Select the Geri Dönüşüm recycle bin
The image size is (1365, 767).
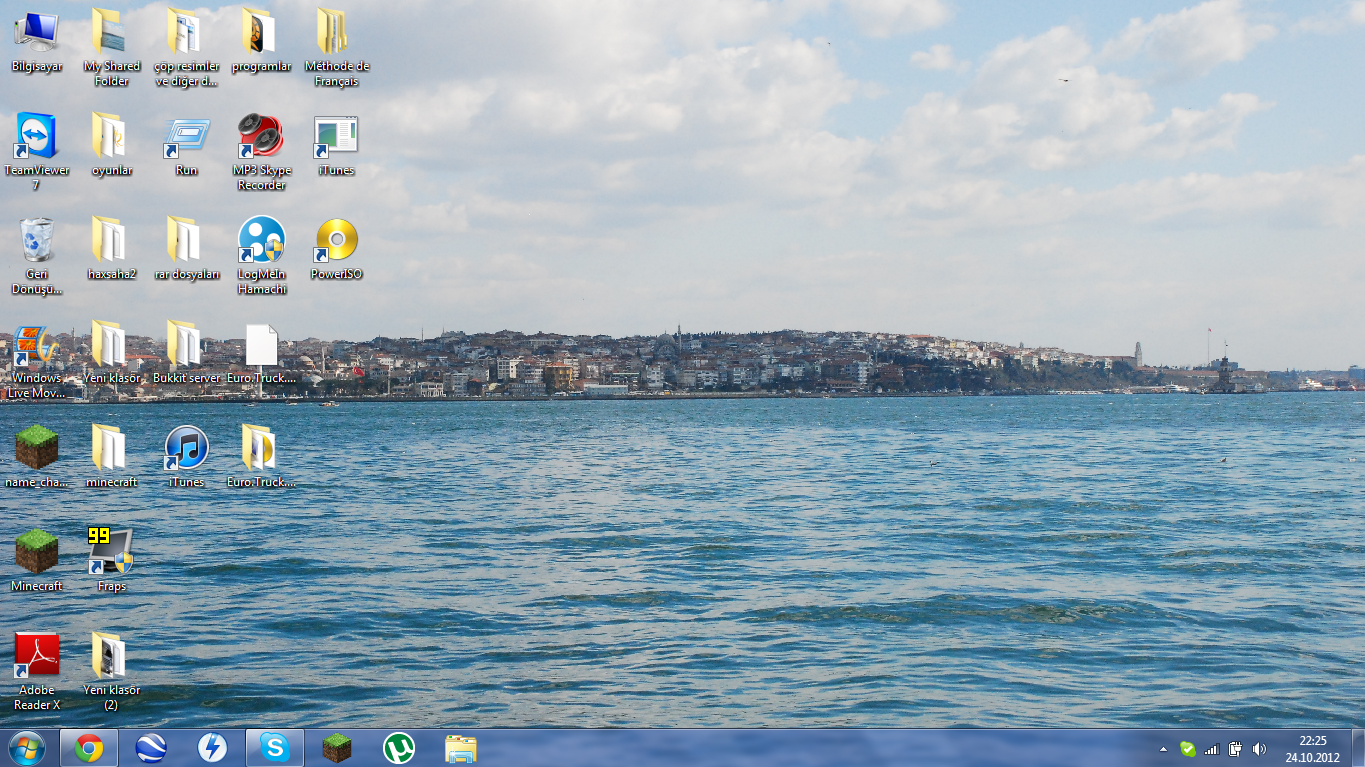pos(37,255)
